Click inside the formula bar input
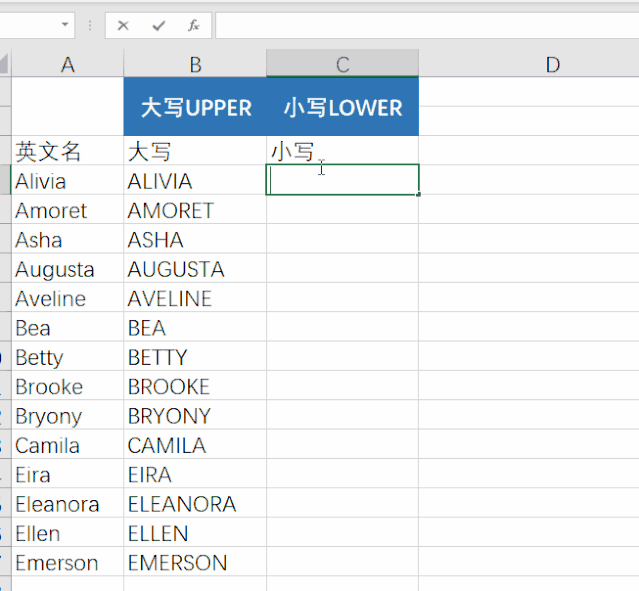639x591 pixels. [x=427, y=26]
